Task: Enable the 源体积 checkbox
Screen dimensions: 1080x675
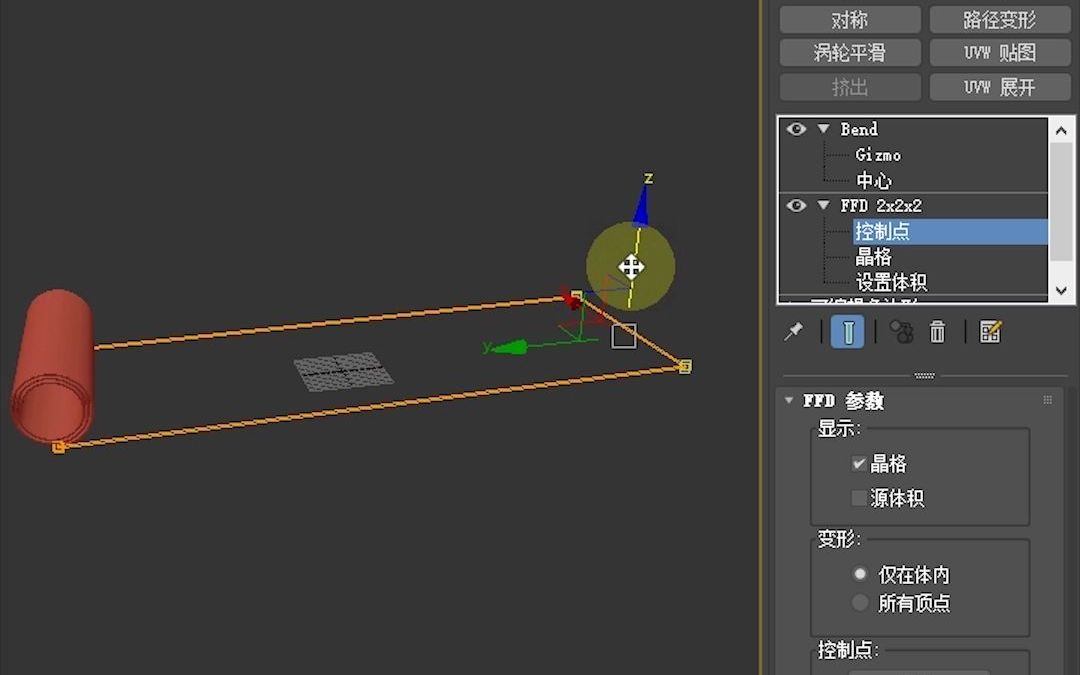Action: pos(859,498)
